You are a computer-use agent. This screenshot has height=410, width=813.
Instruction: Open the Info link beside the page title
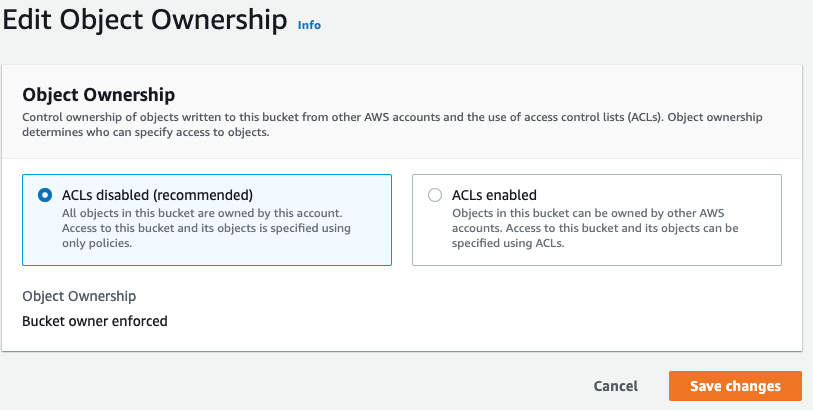tap(309, 25)
